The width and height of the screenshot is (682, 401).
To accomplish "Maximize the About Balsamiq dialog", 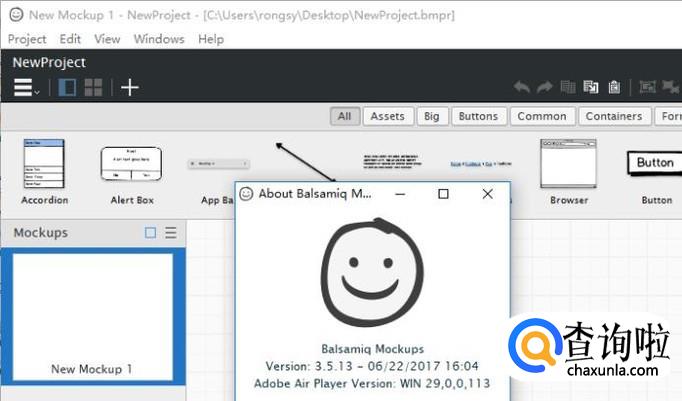I will (x=443, y=194).
